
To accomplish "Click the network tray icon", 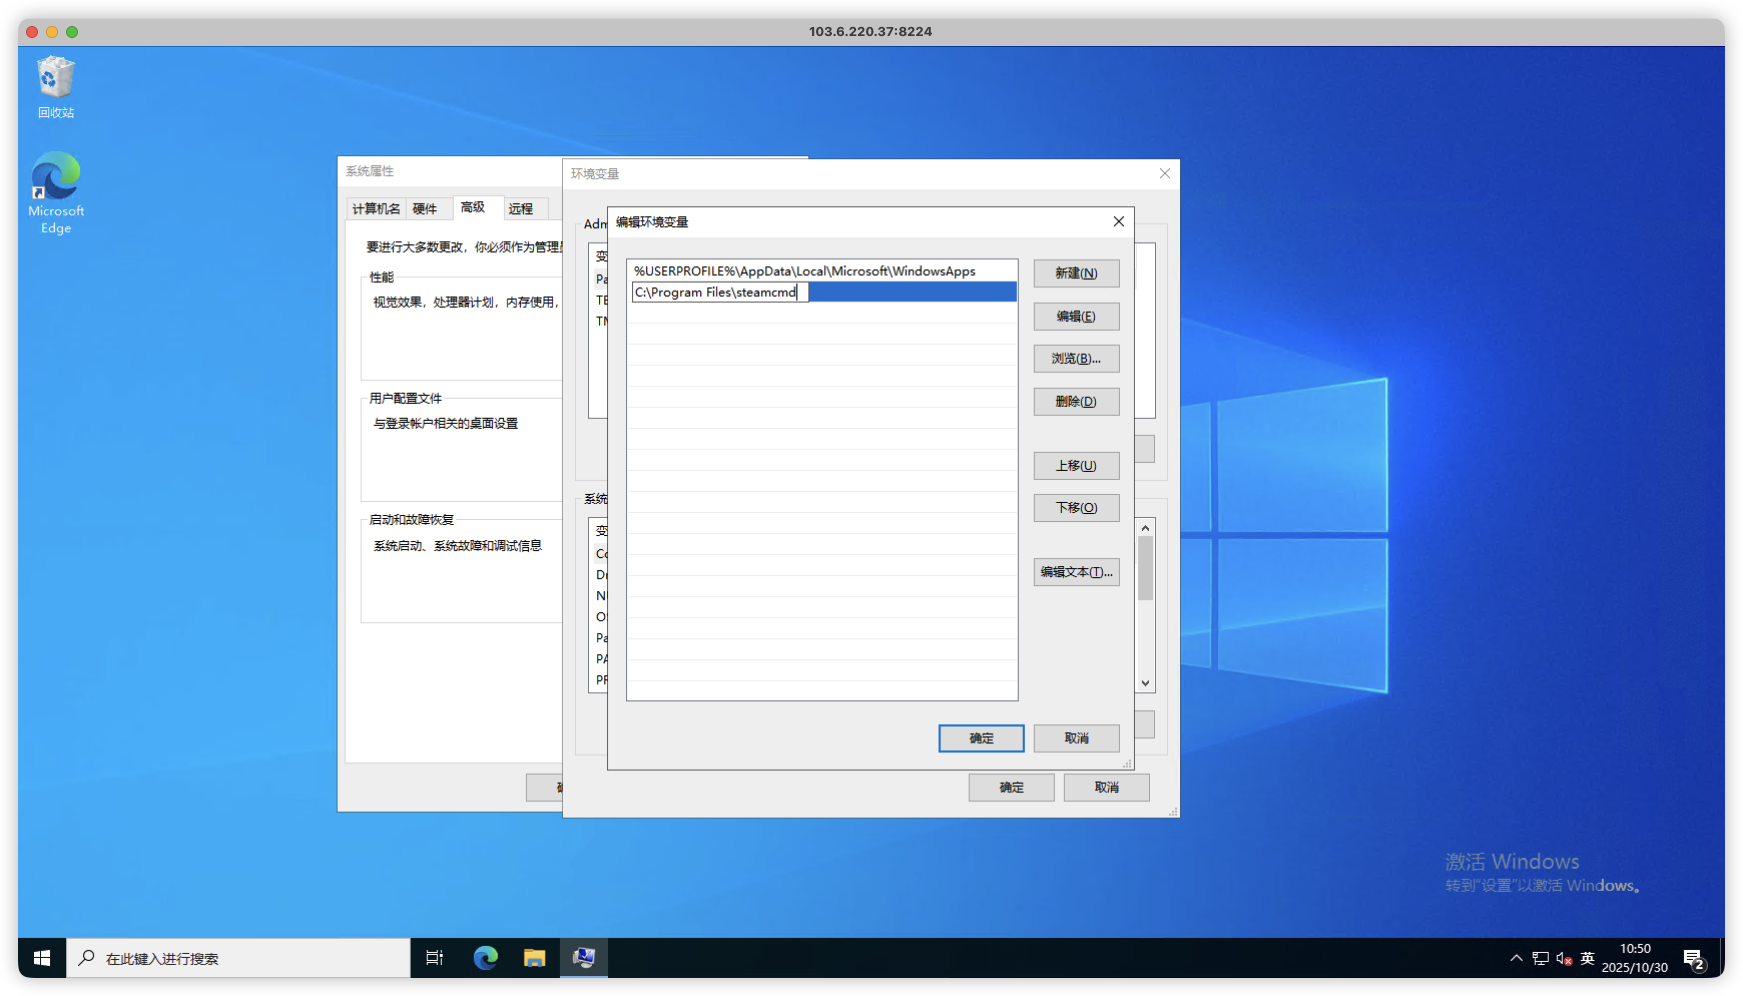I will coord(1540,959).
